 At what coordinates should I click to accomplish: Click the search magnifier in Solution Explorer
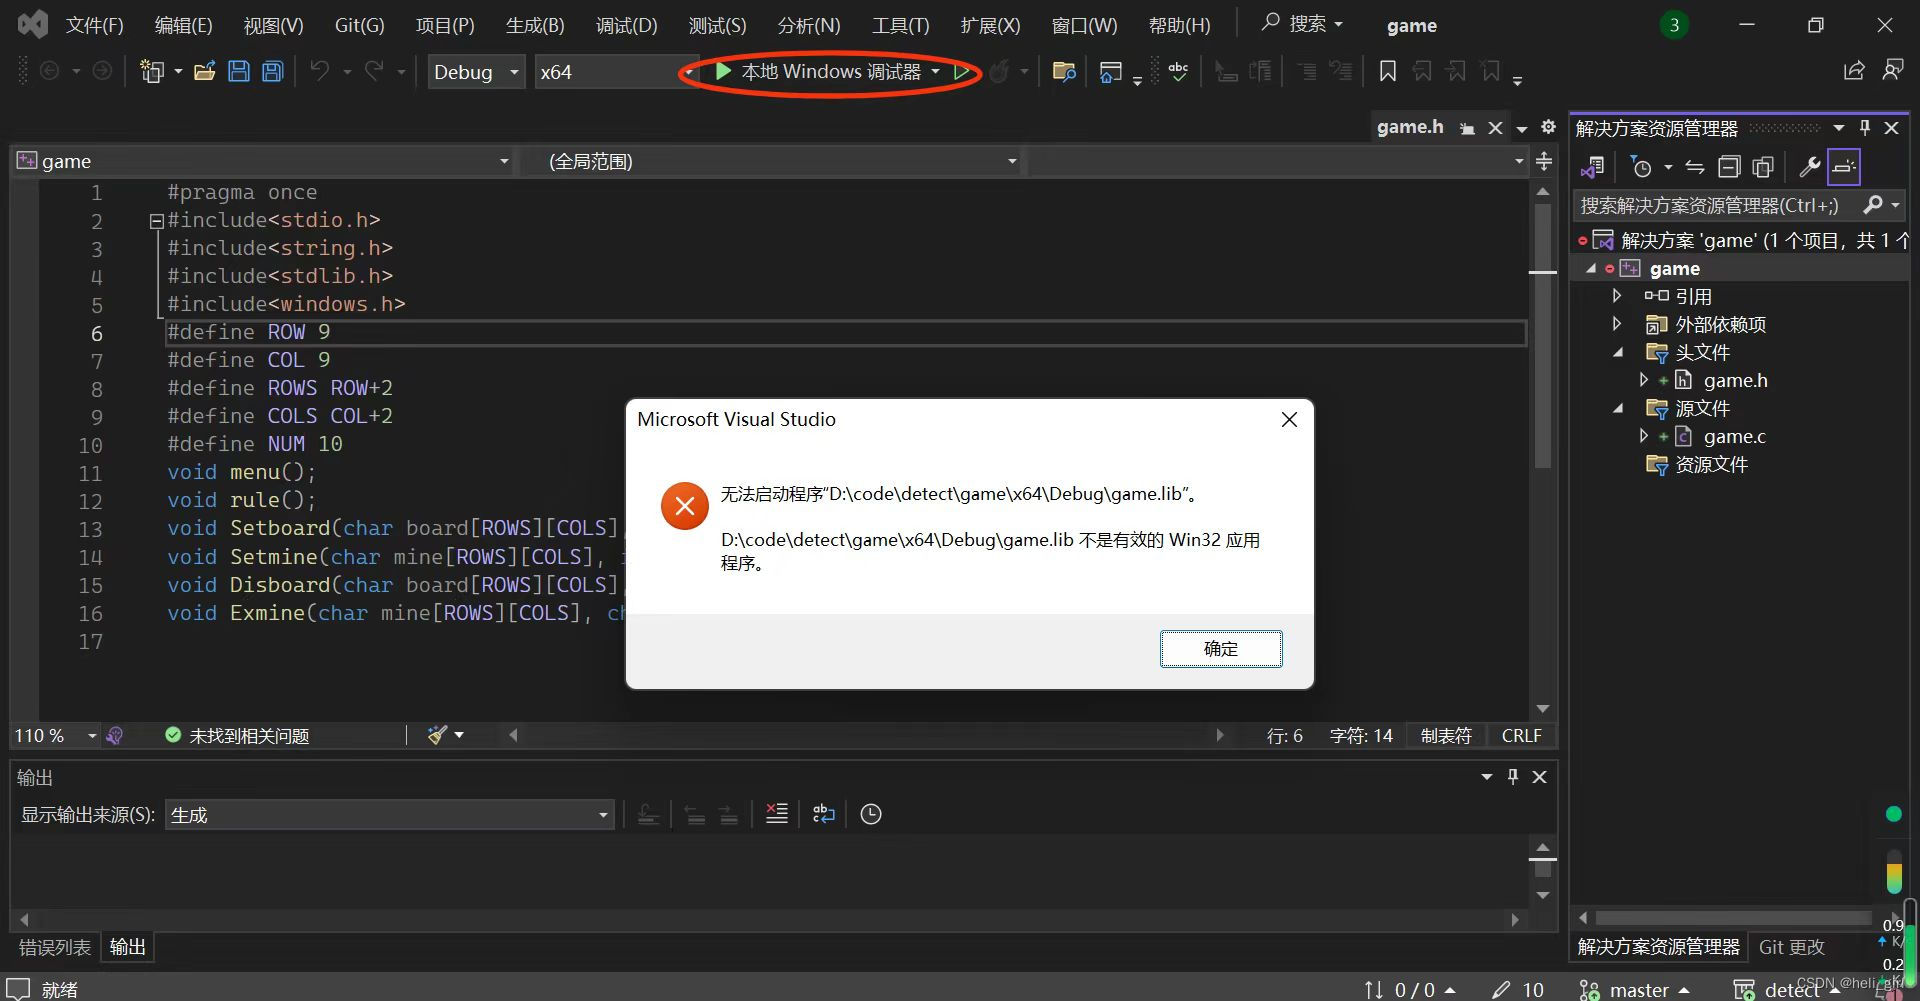point(1873,205)
